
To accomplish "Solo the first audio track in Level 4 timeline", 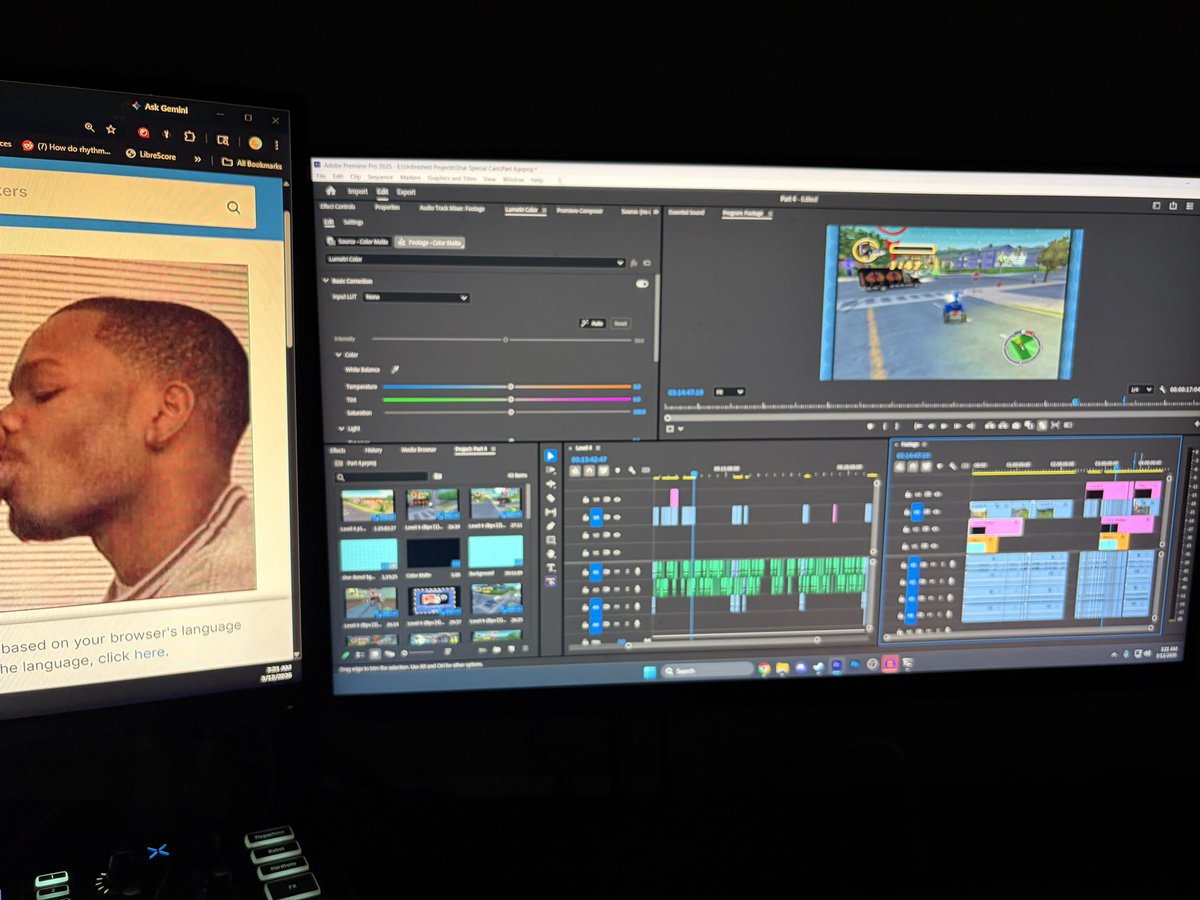I will coord(627,572).
